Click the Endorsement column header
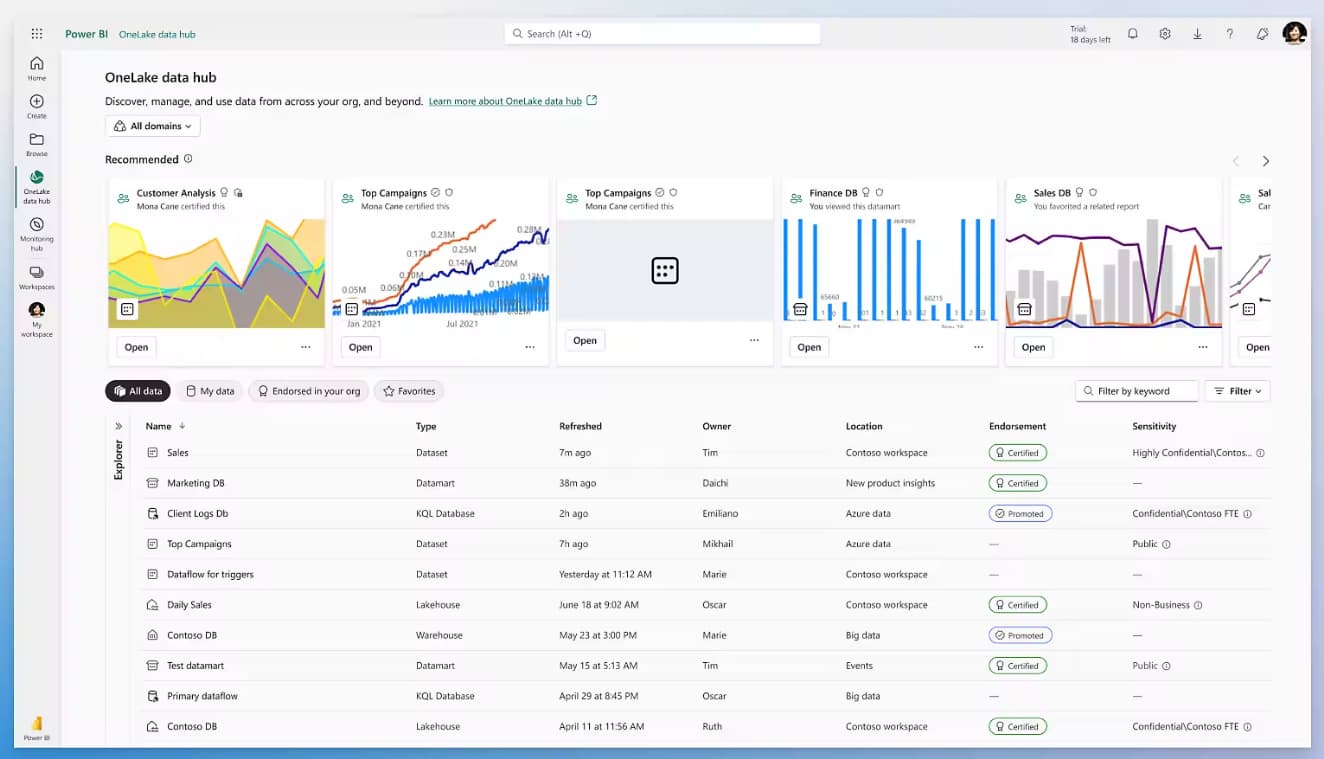 1017,426
